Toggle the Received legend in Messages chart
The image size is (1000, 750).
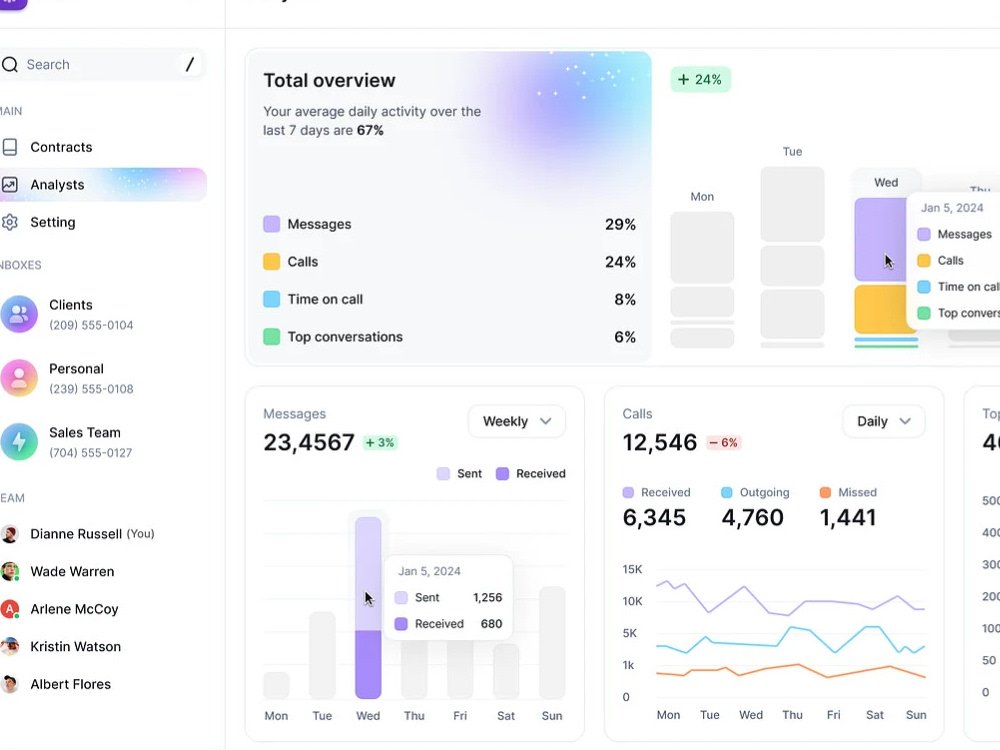pos(531,474)
